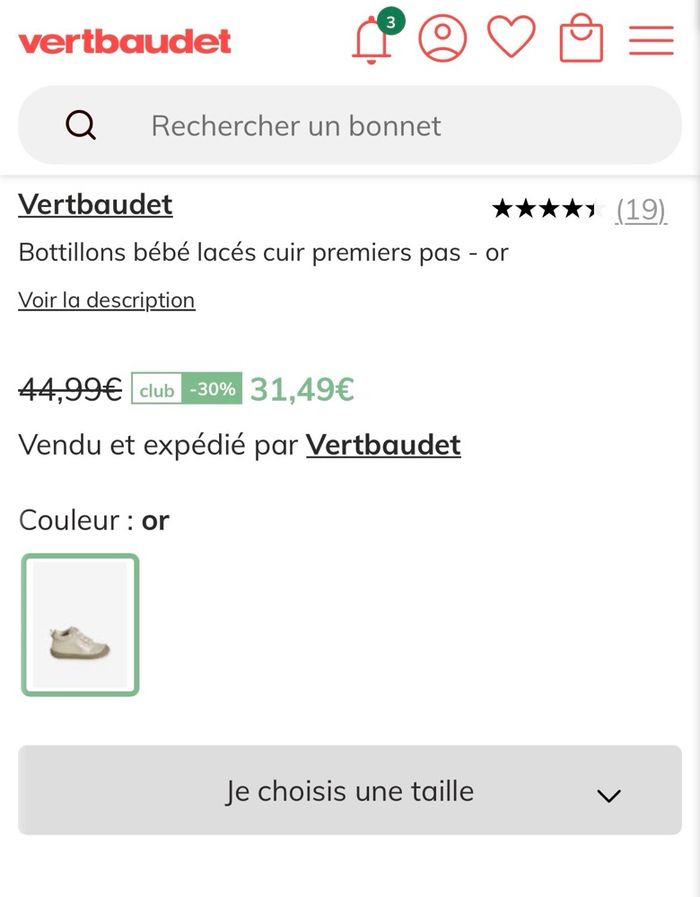Screen dimensions: 700x897
Task: Go to home via the vertbaudet logo
Action: click(124, 41)
